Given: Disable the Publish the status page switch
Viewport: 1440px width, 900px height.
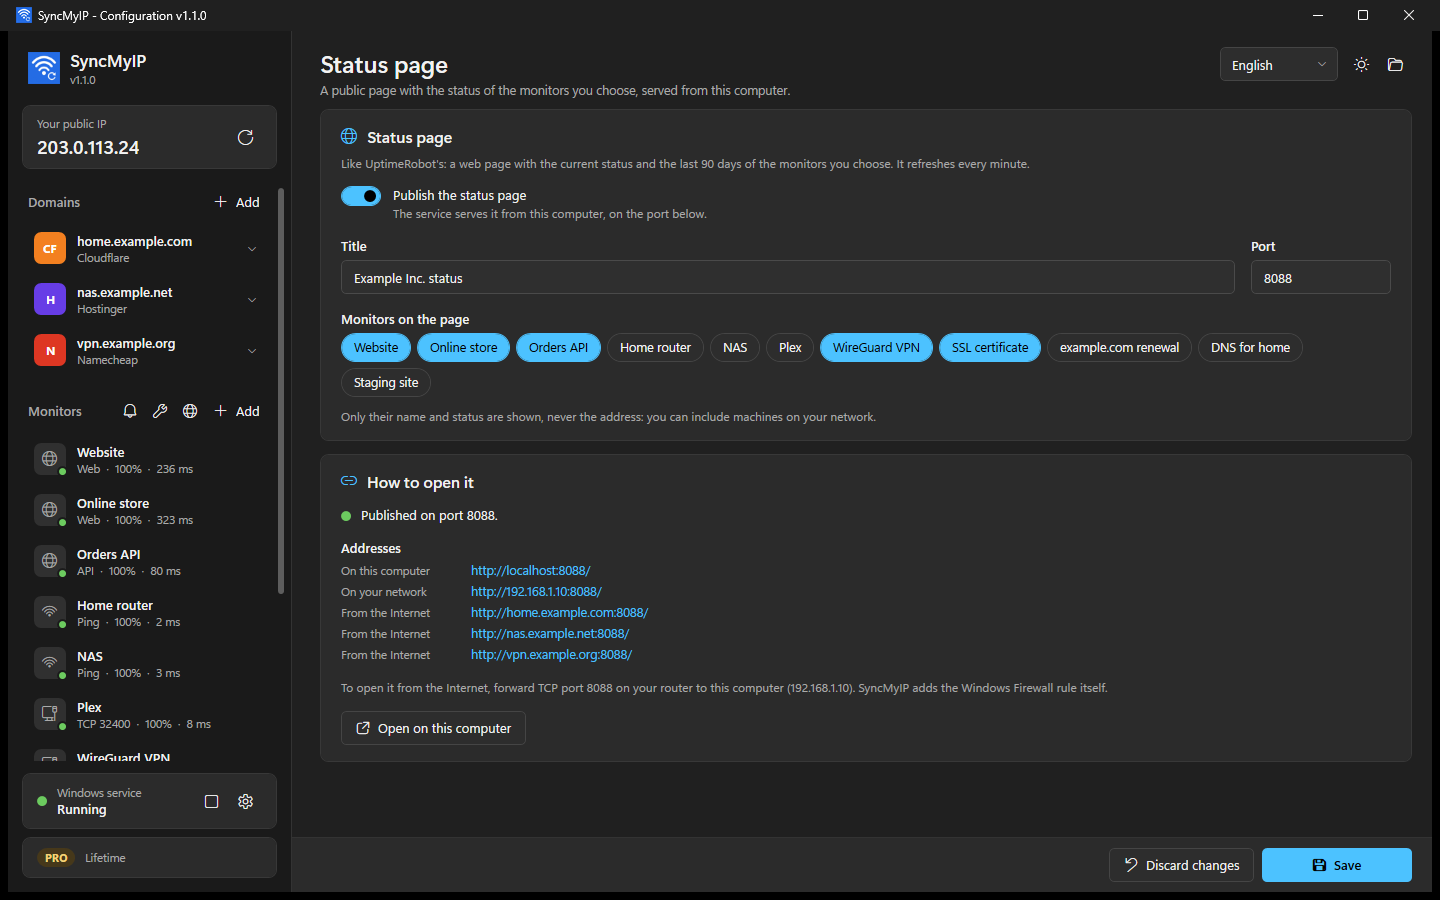Looking at the screenshot, I should tap(361, 196).
